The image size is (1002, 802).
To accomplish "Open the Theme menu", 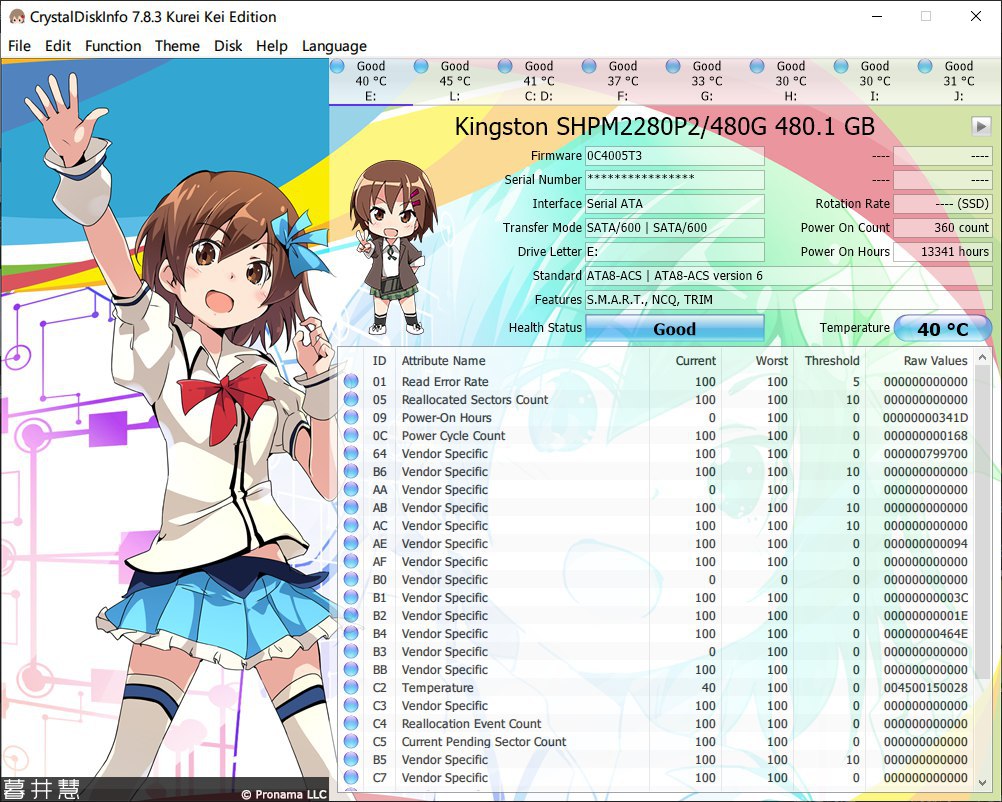I will tap(177, 46).
